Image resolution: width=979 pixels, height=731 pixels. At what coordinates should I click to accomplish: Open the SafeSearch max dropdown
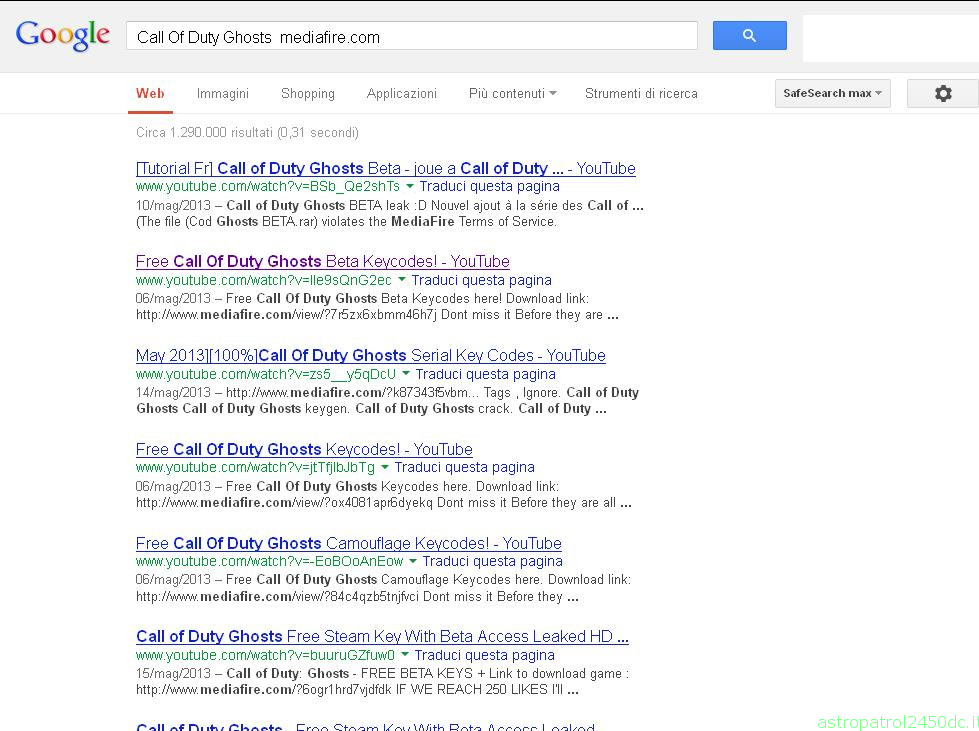tap(832, 93)
